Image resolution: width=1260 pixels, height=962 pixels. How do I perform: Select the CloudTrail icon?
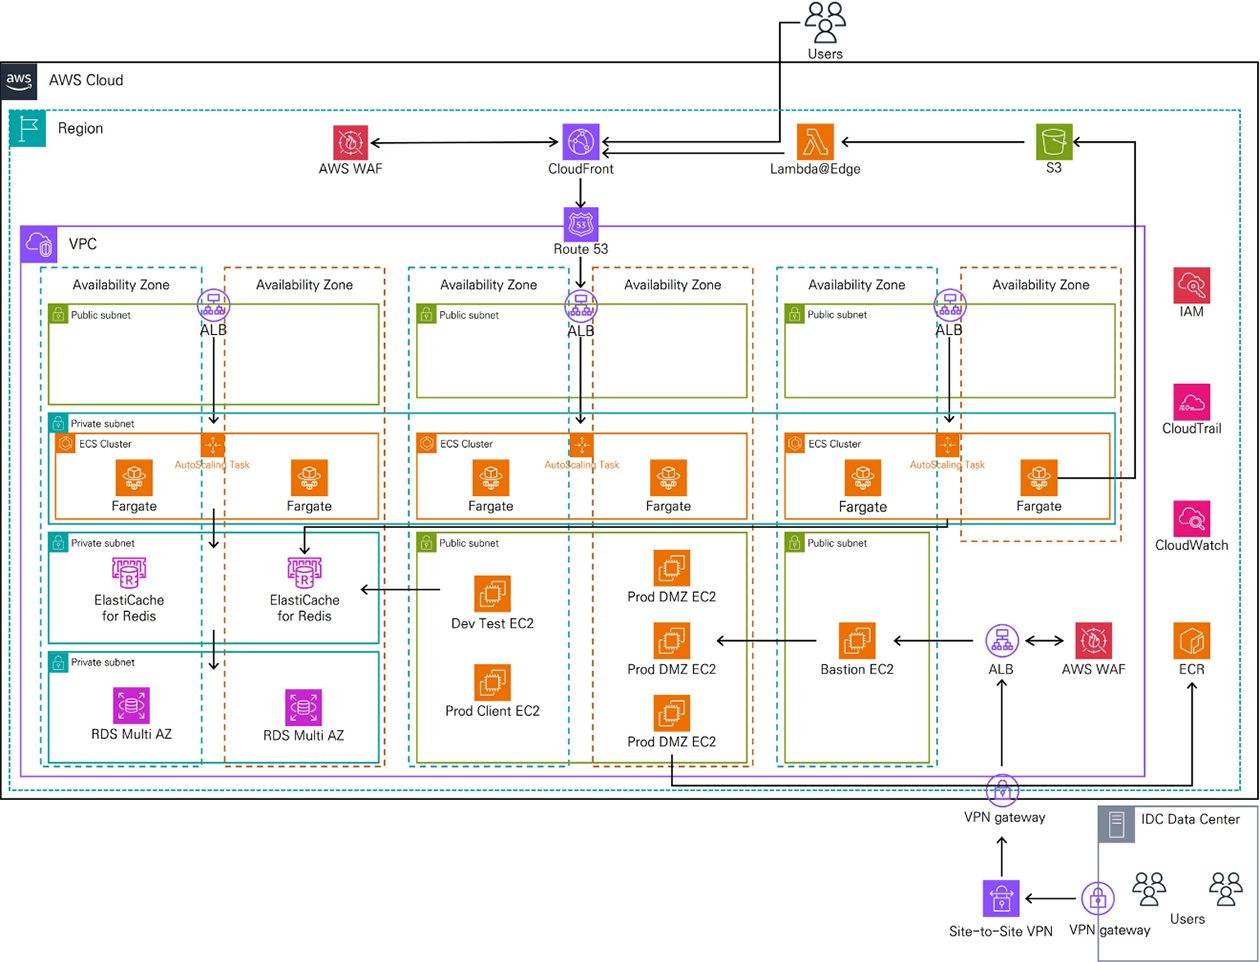point(1192,402)
